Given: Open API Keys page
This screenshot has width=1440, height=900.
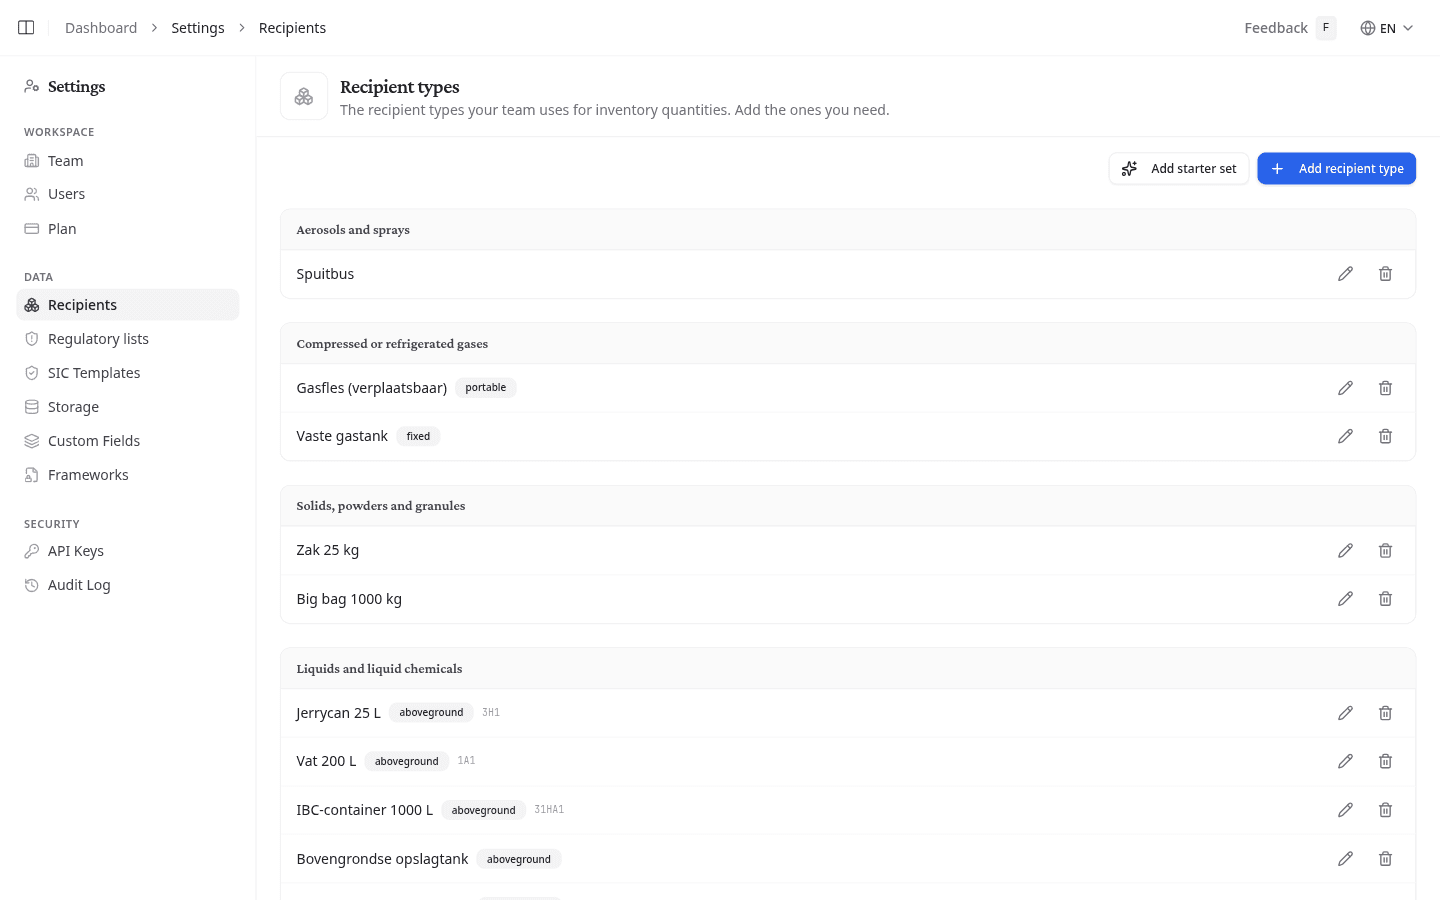Looking at the screenshot, I should point(128,551).
